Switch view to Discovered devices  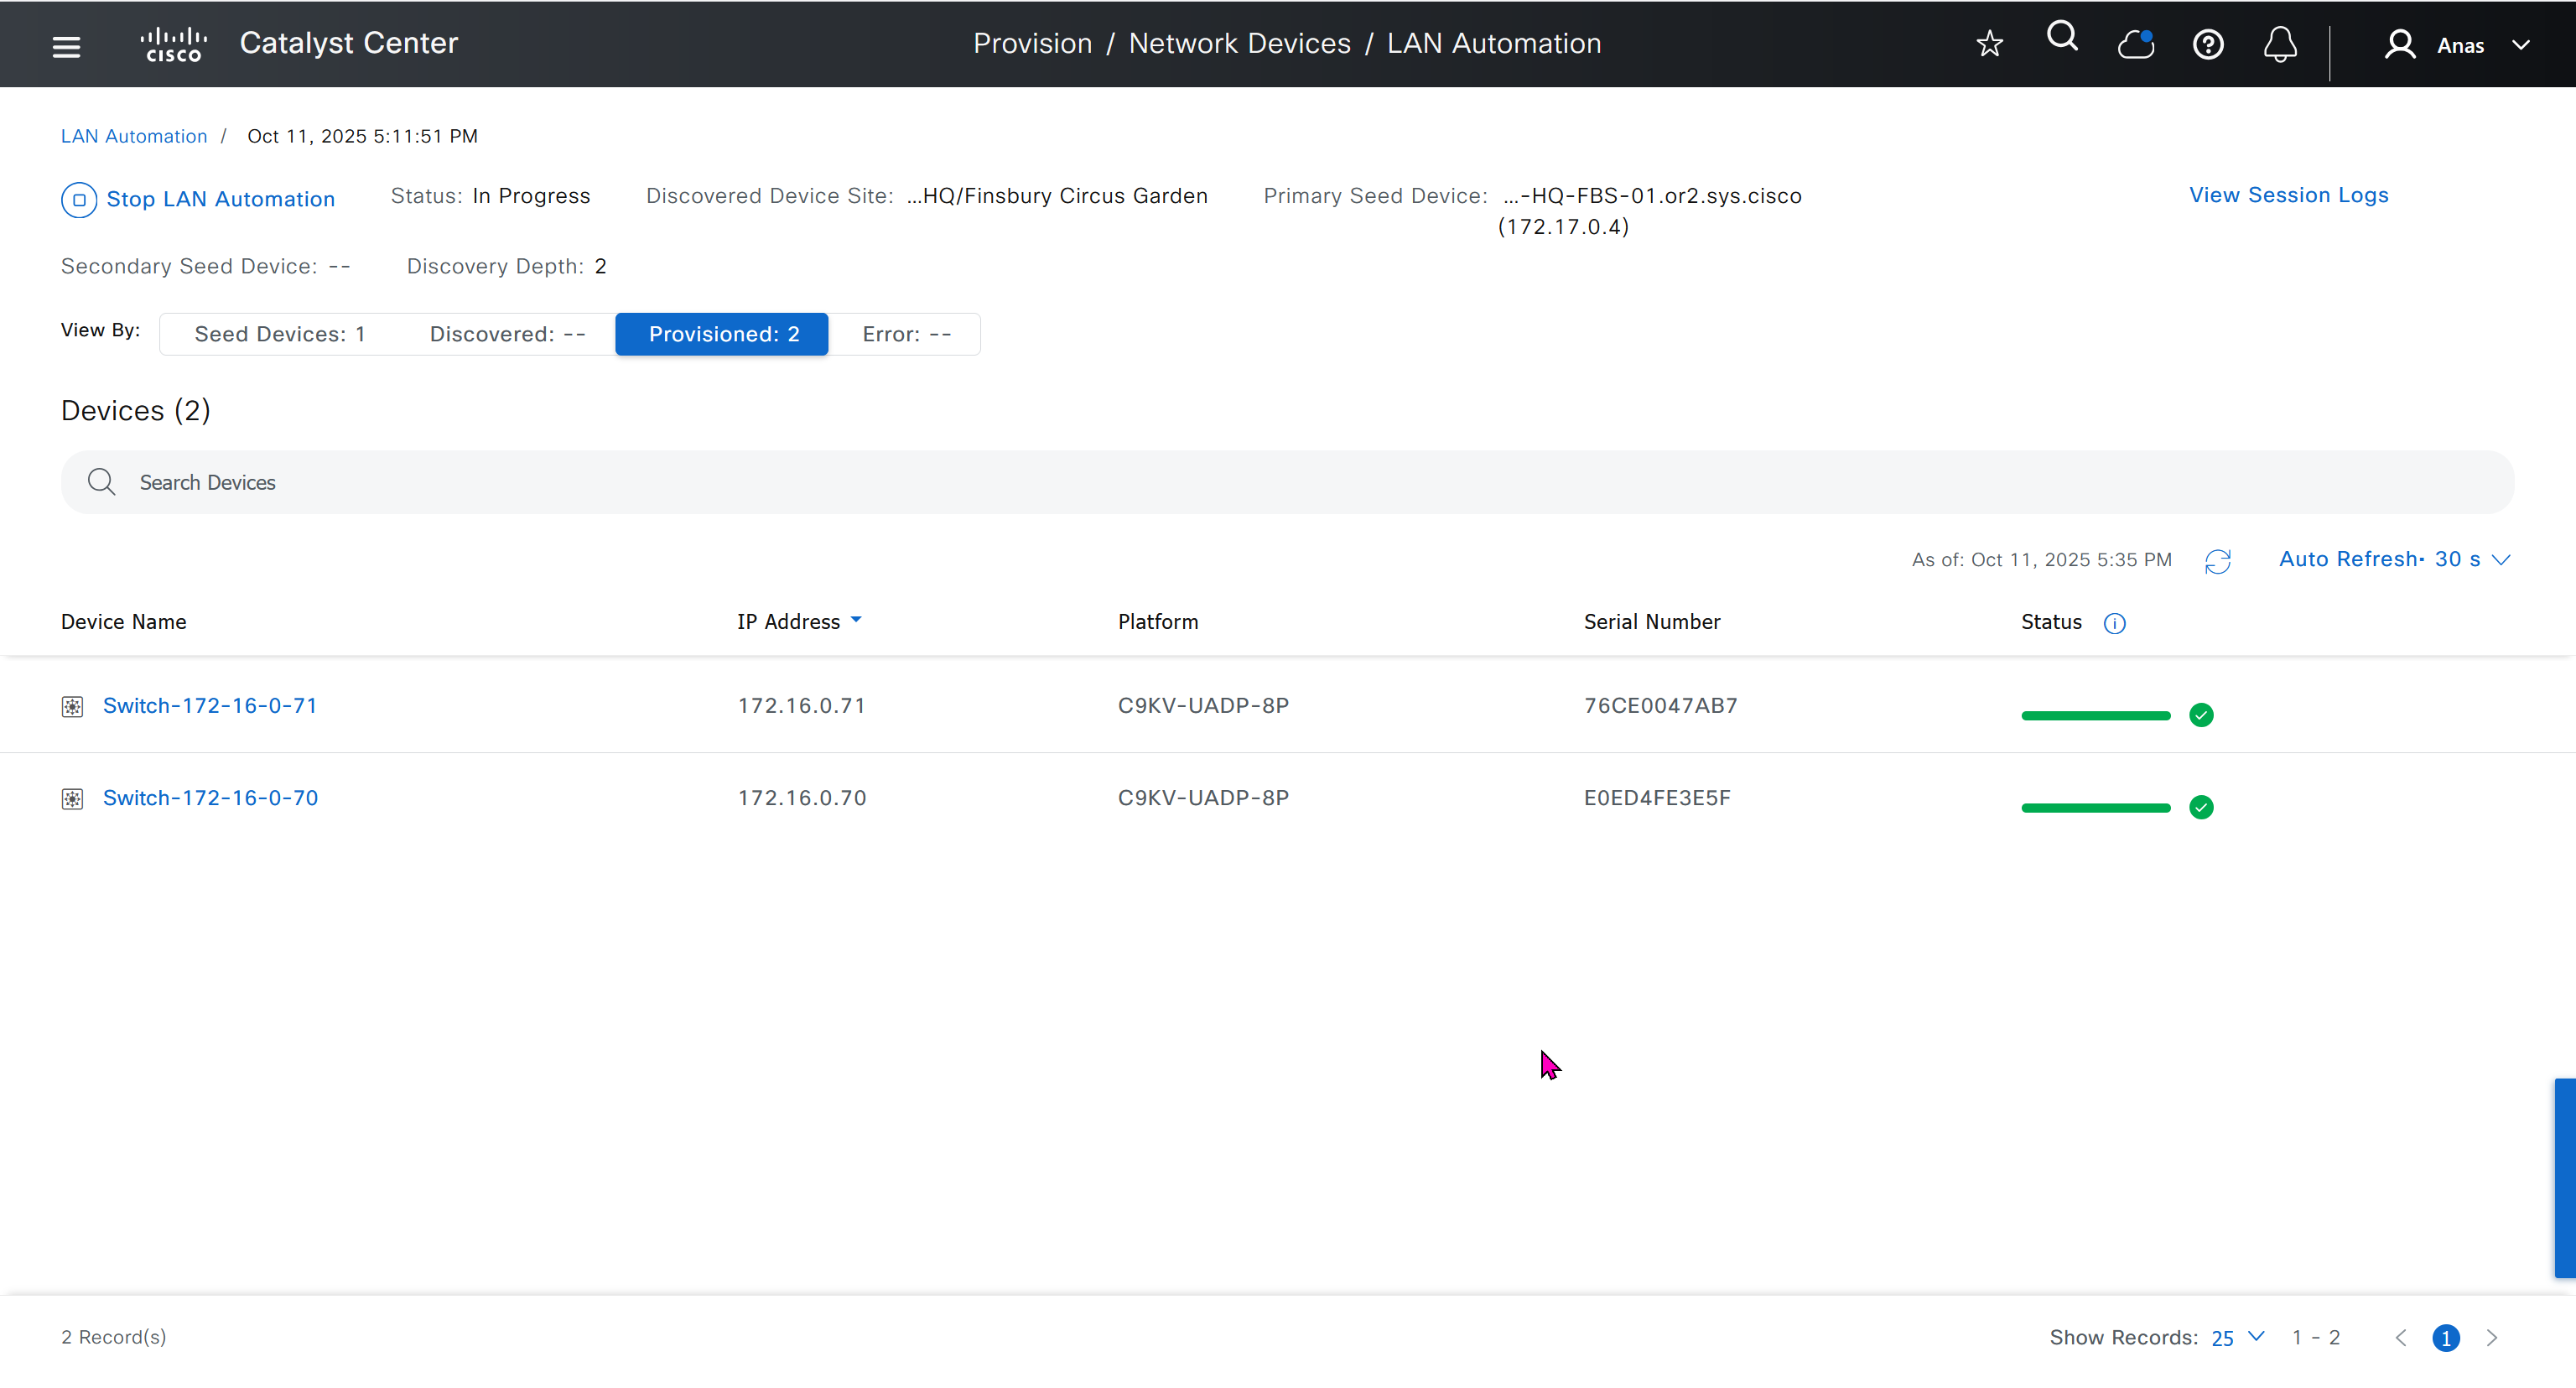[x=507, y=334]
